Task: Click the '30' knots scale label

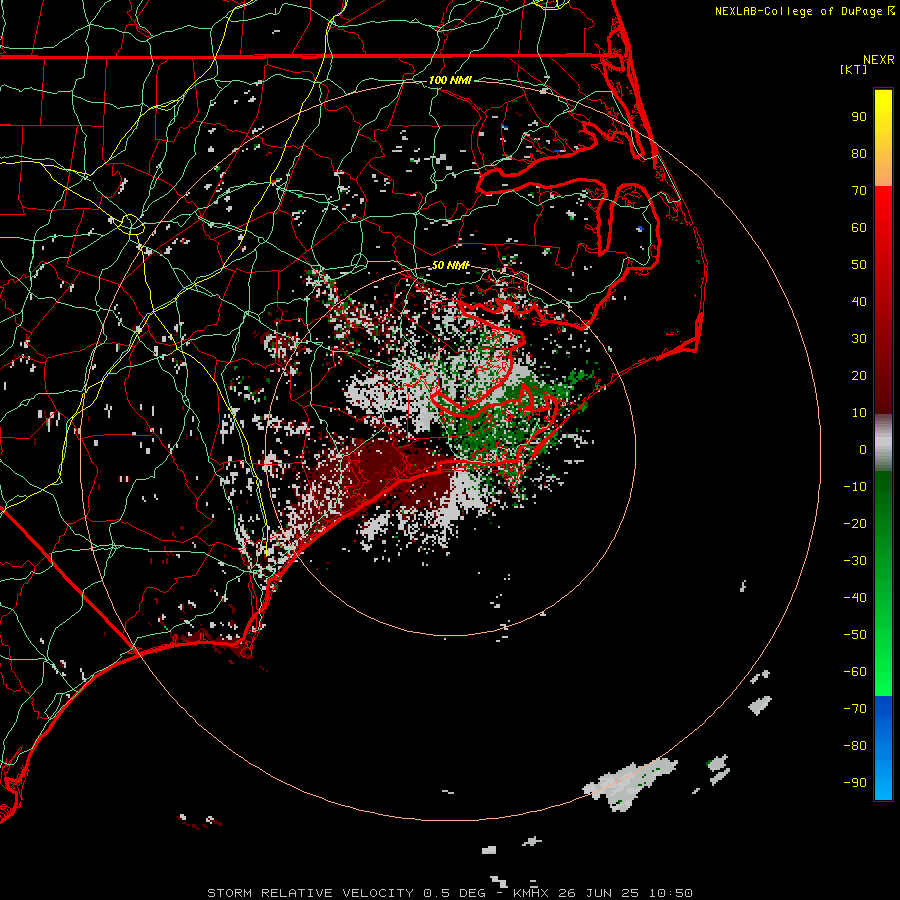Action: 859,339
